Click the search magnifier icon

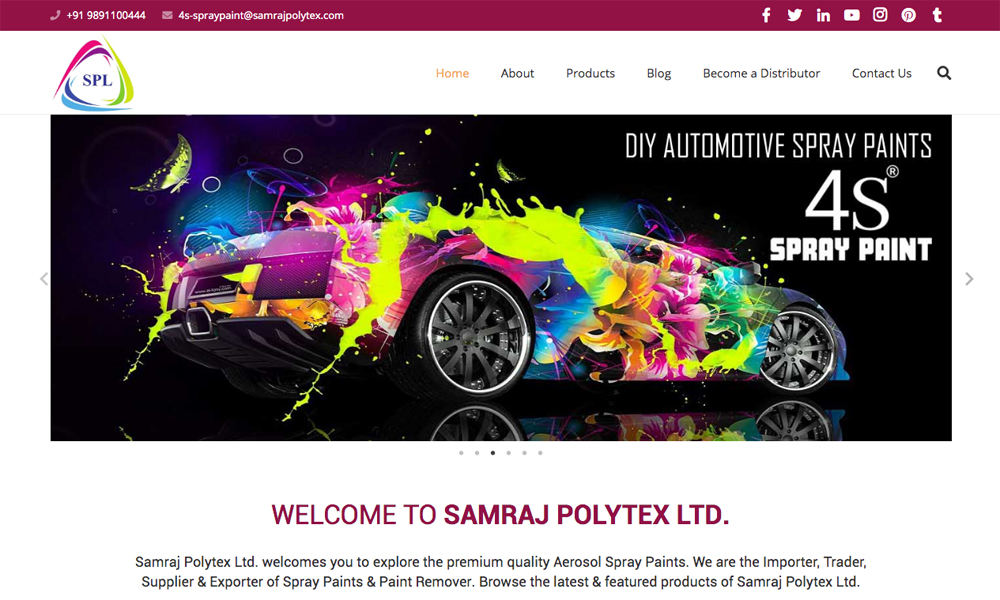[x=944, y=73]
